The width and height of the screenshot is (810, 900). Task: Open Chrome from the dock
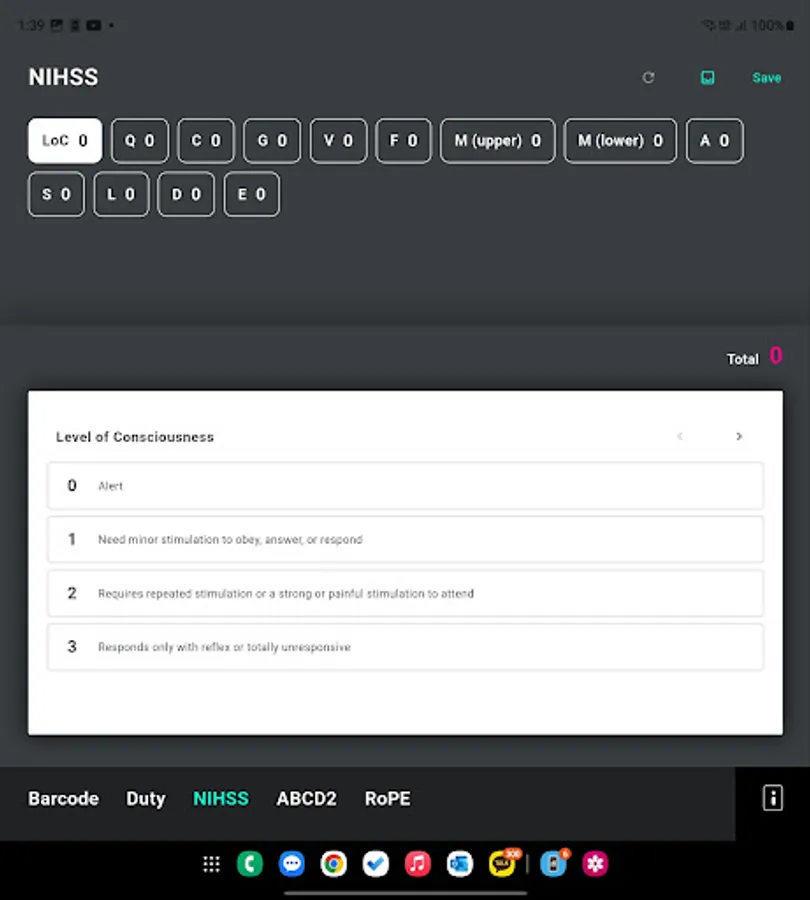pos(334,863)
